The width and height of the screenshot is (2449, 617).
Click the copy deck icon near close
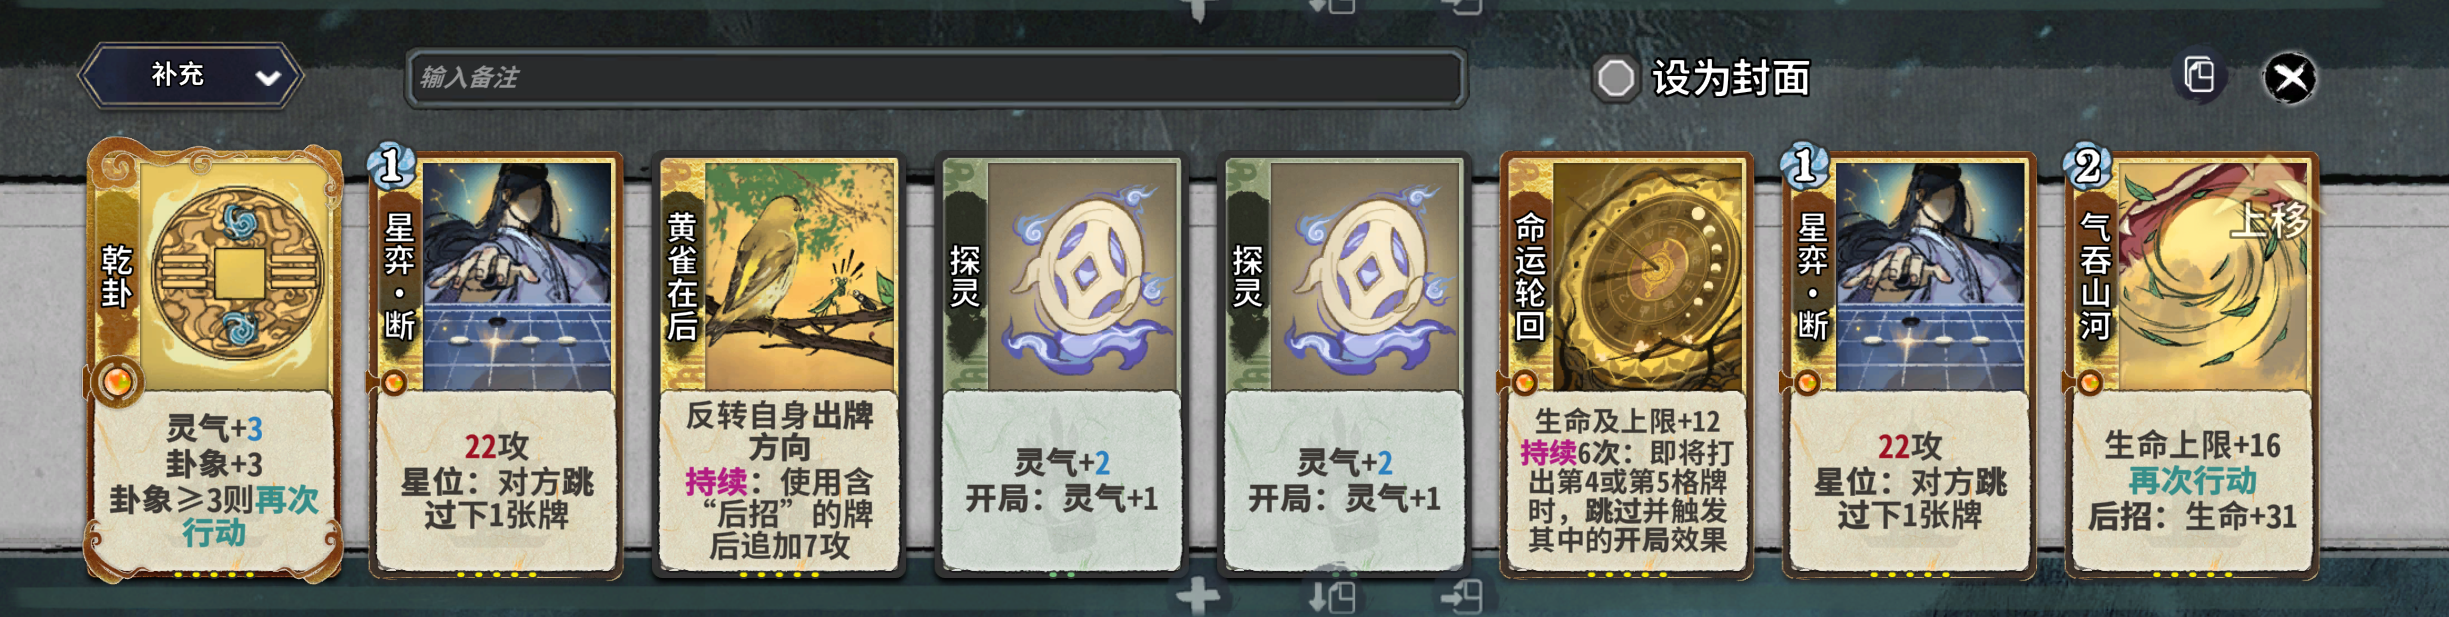click(x=2199, y=76)
